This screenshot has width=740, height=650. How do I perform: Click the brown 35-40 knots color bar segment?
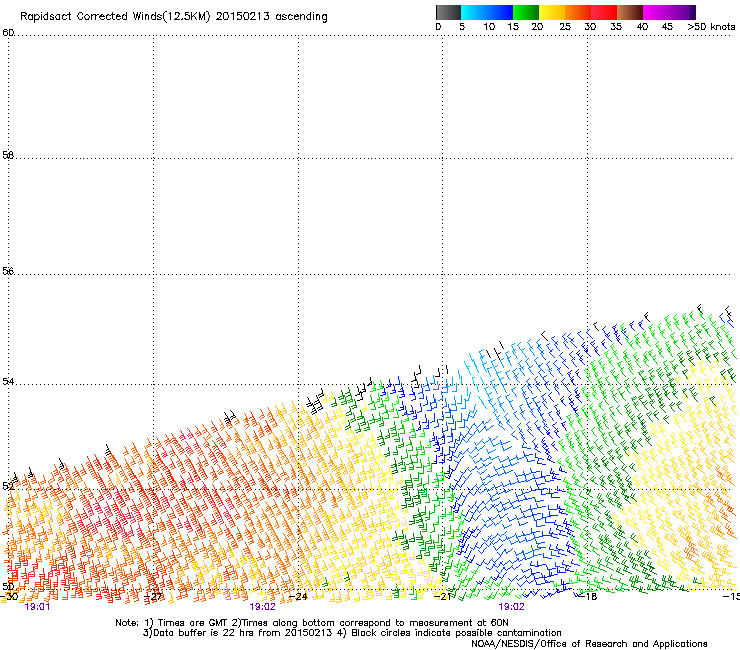tap(630, 12)
